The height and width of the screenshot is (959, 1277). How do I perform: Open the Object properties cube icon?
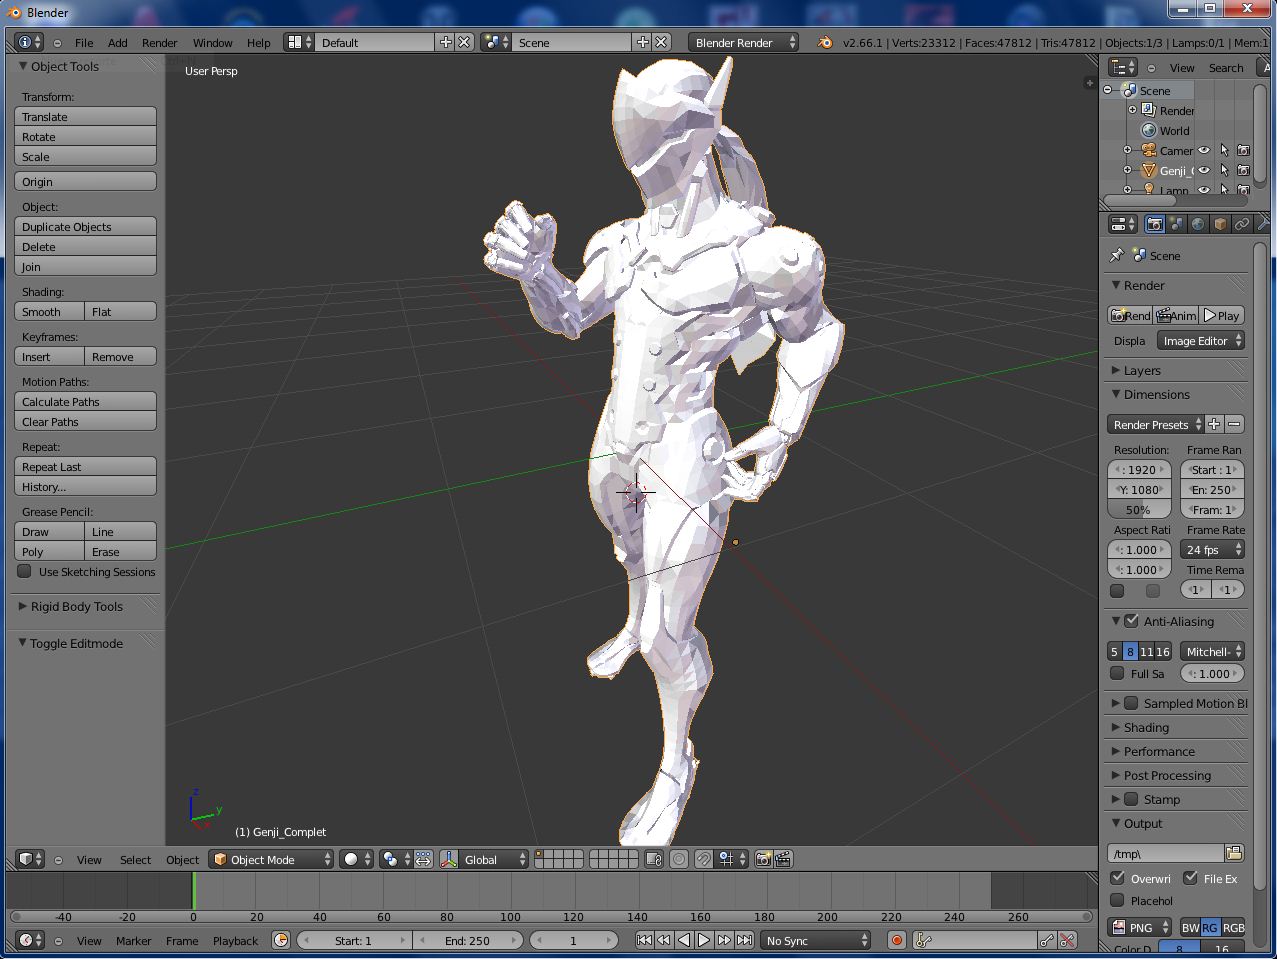(1220, 225)
